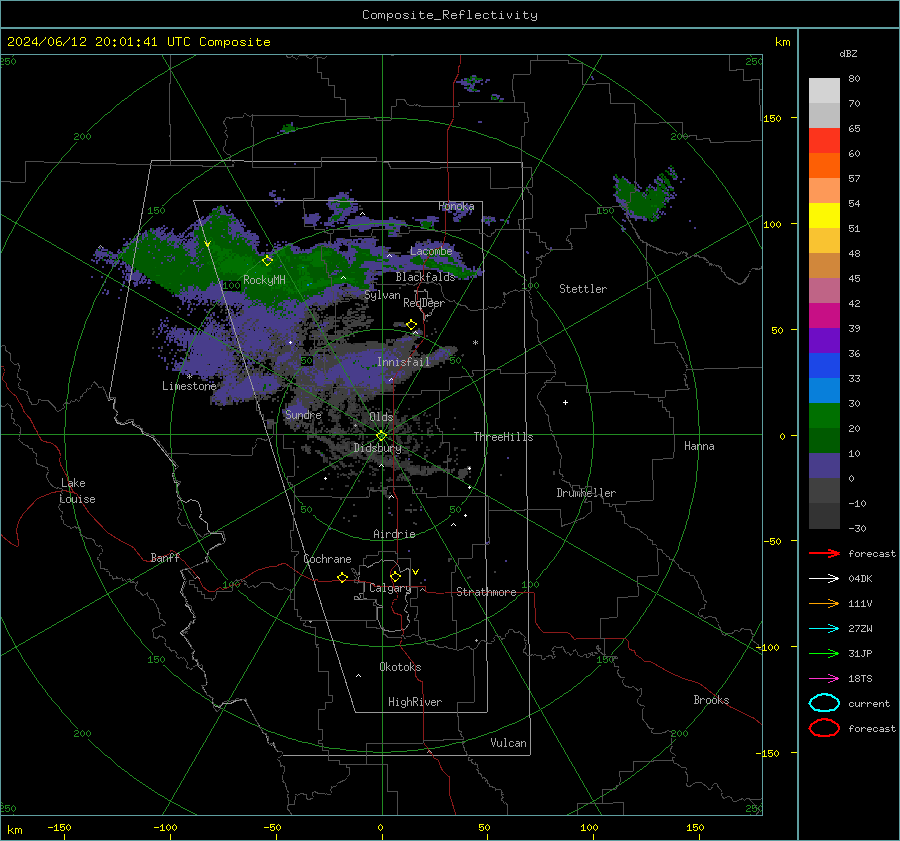Image resolution: width=900 pixels, height=841 pixels.
Task: Select the purple 10 dBZ color swatch
Action: pyautogui.click(x=824, y=465)
